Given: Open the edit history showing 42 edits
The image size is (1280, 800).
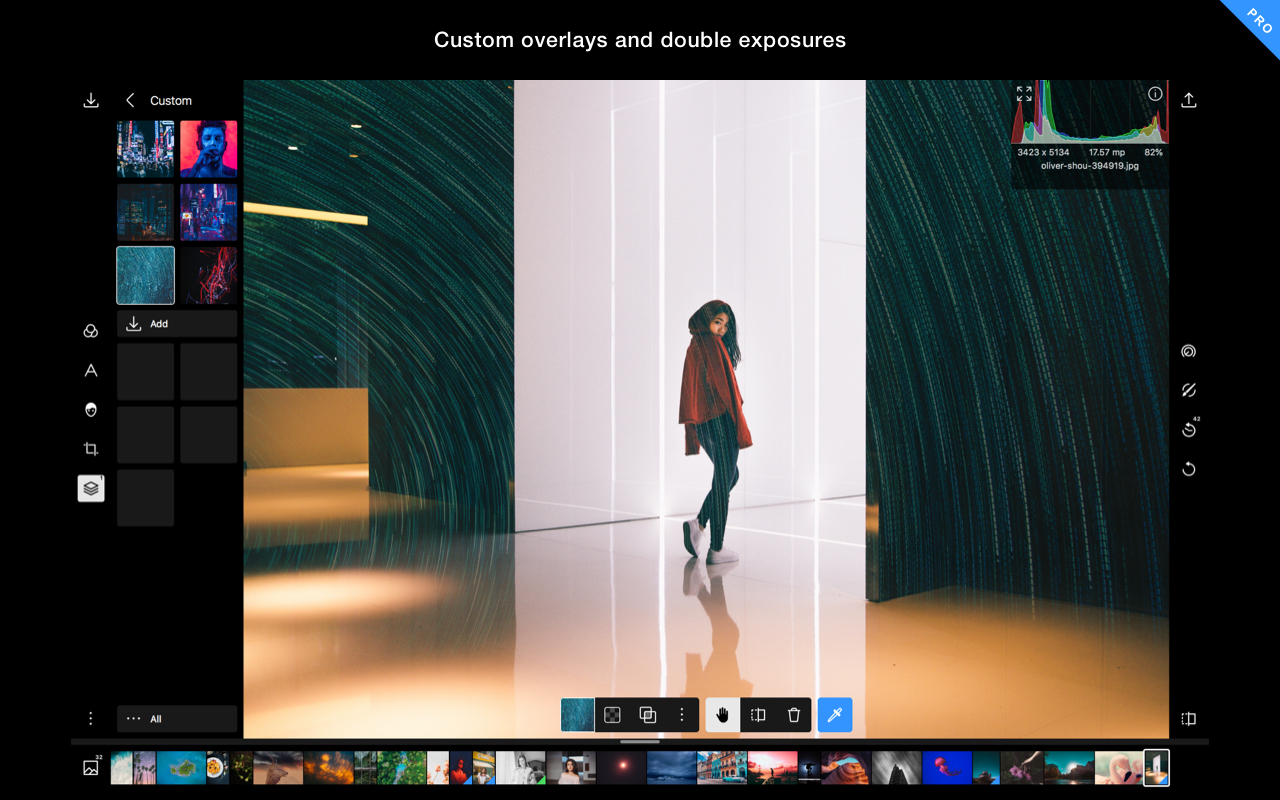Looking at the screenshot, I should coord(1188,429).
